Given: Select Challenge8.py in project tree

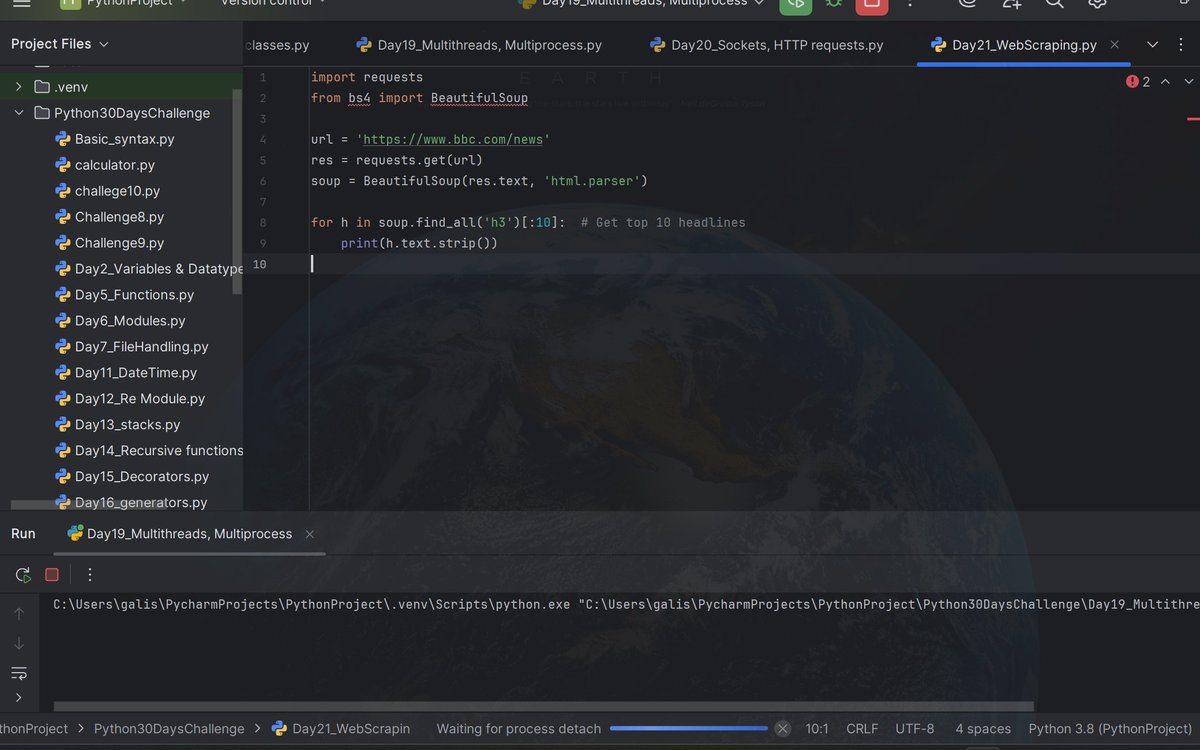Looking at the screenshot, I should pos(119,217).
